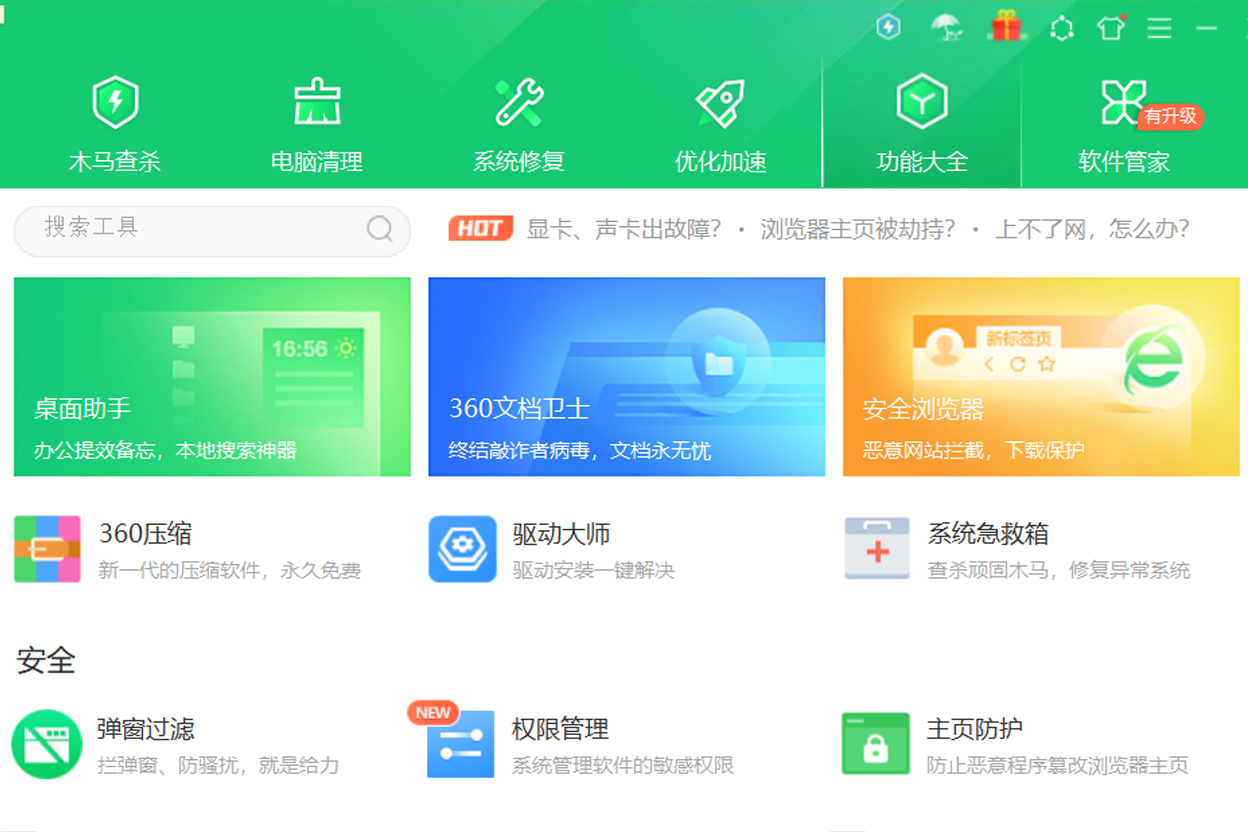Launch the 驱动大师 tool icon
The height and width of the screenshot is (832, 1248).
tap(462, 549)
